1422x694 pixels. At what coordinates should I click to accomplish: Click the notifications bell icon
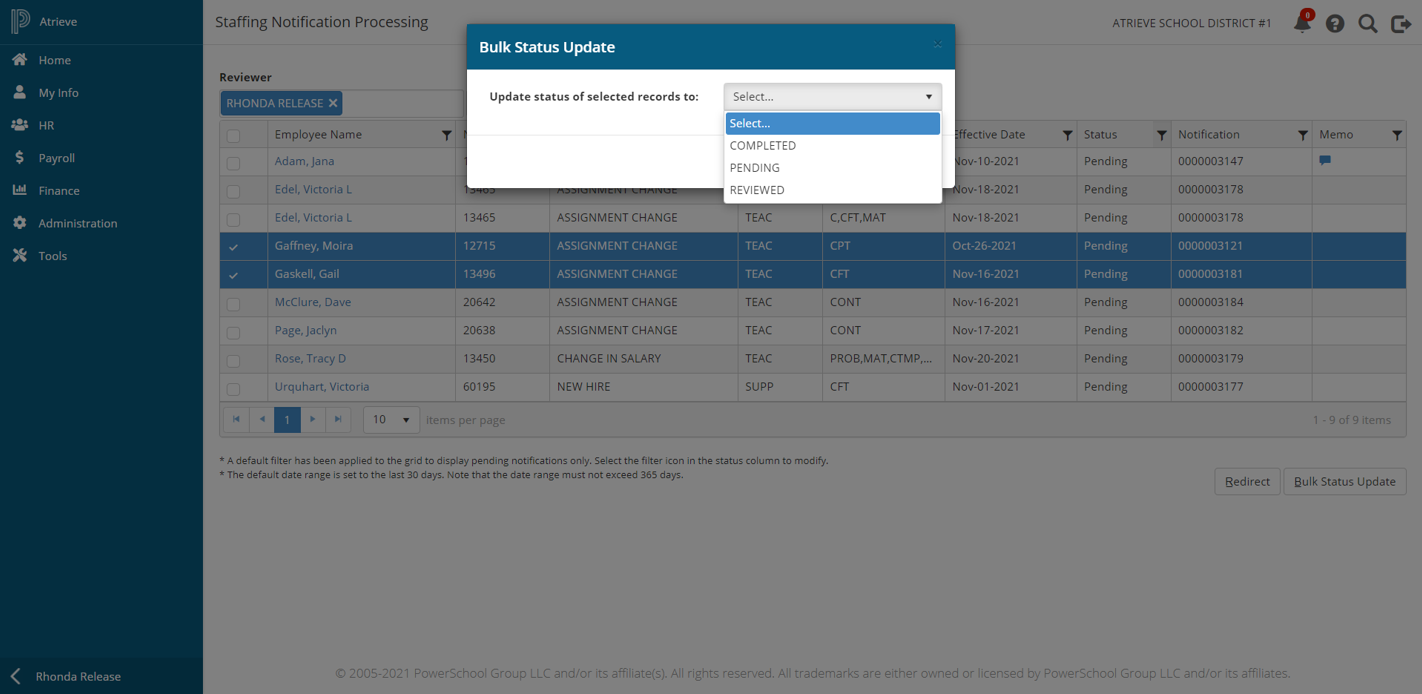pos(1302,23)
